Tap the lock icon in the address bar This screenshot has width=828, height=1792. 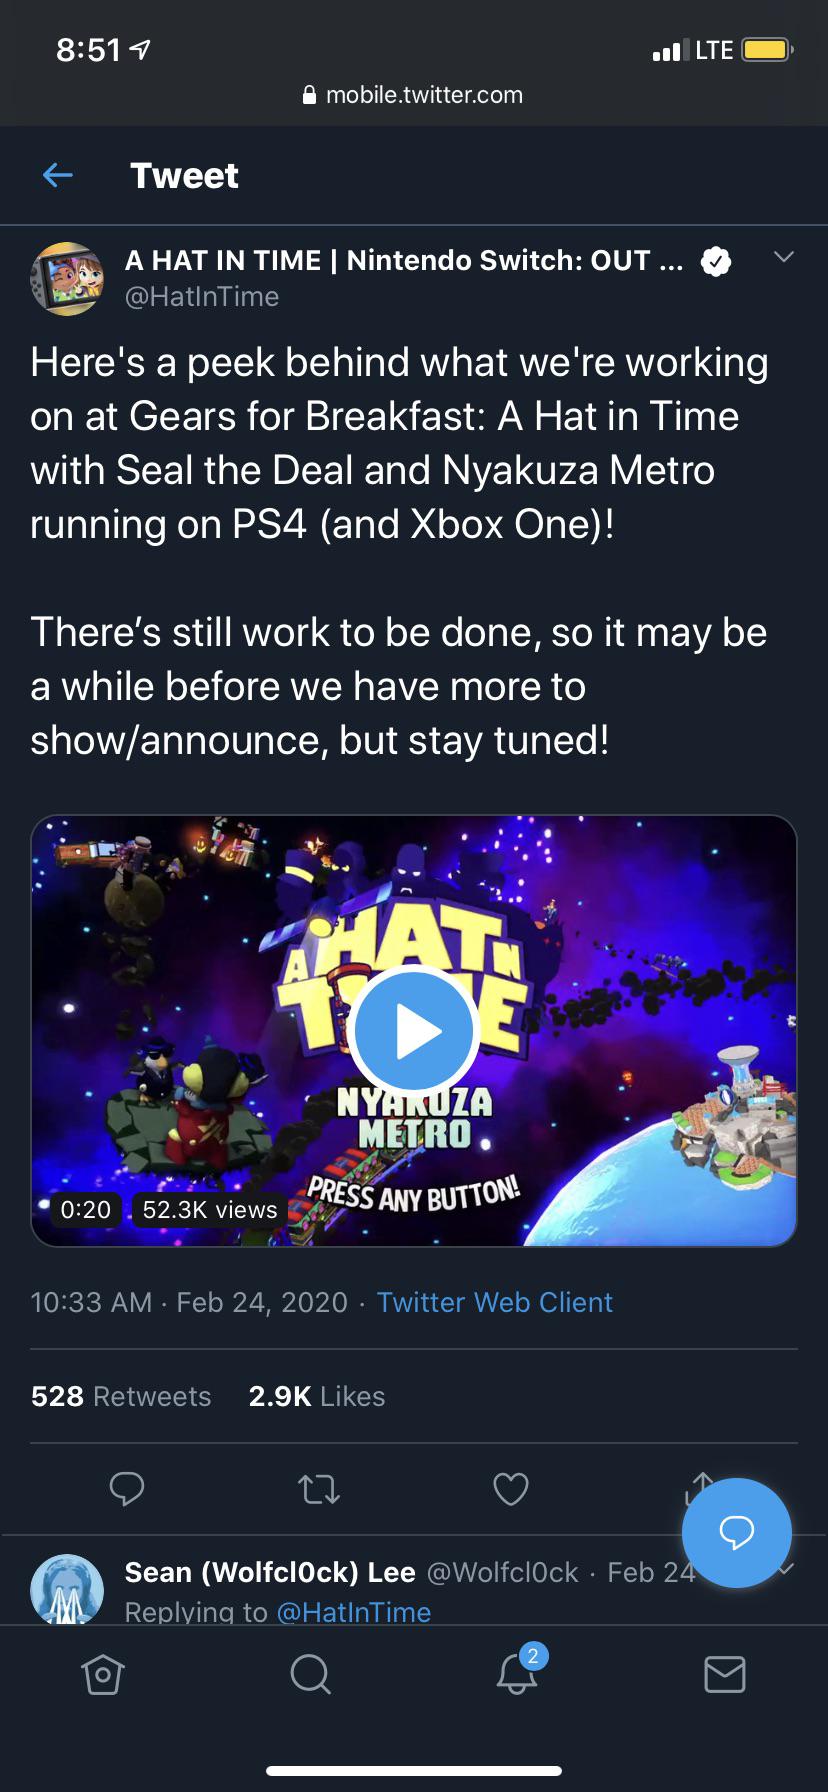point(309,95)
